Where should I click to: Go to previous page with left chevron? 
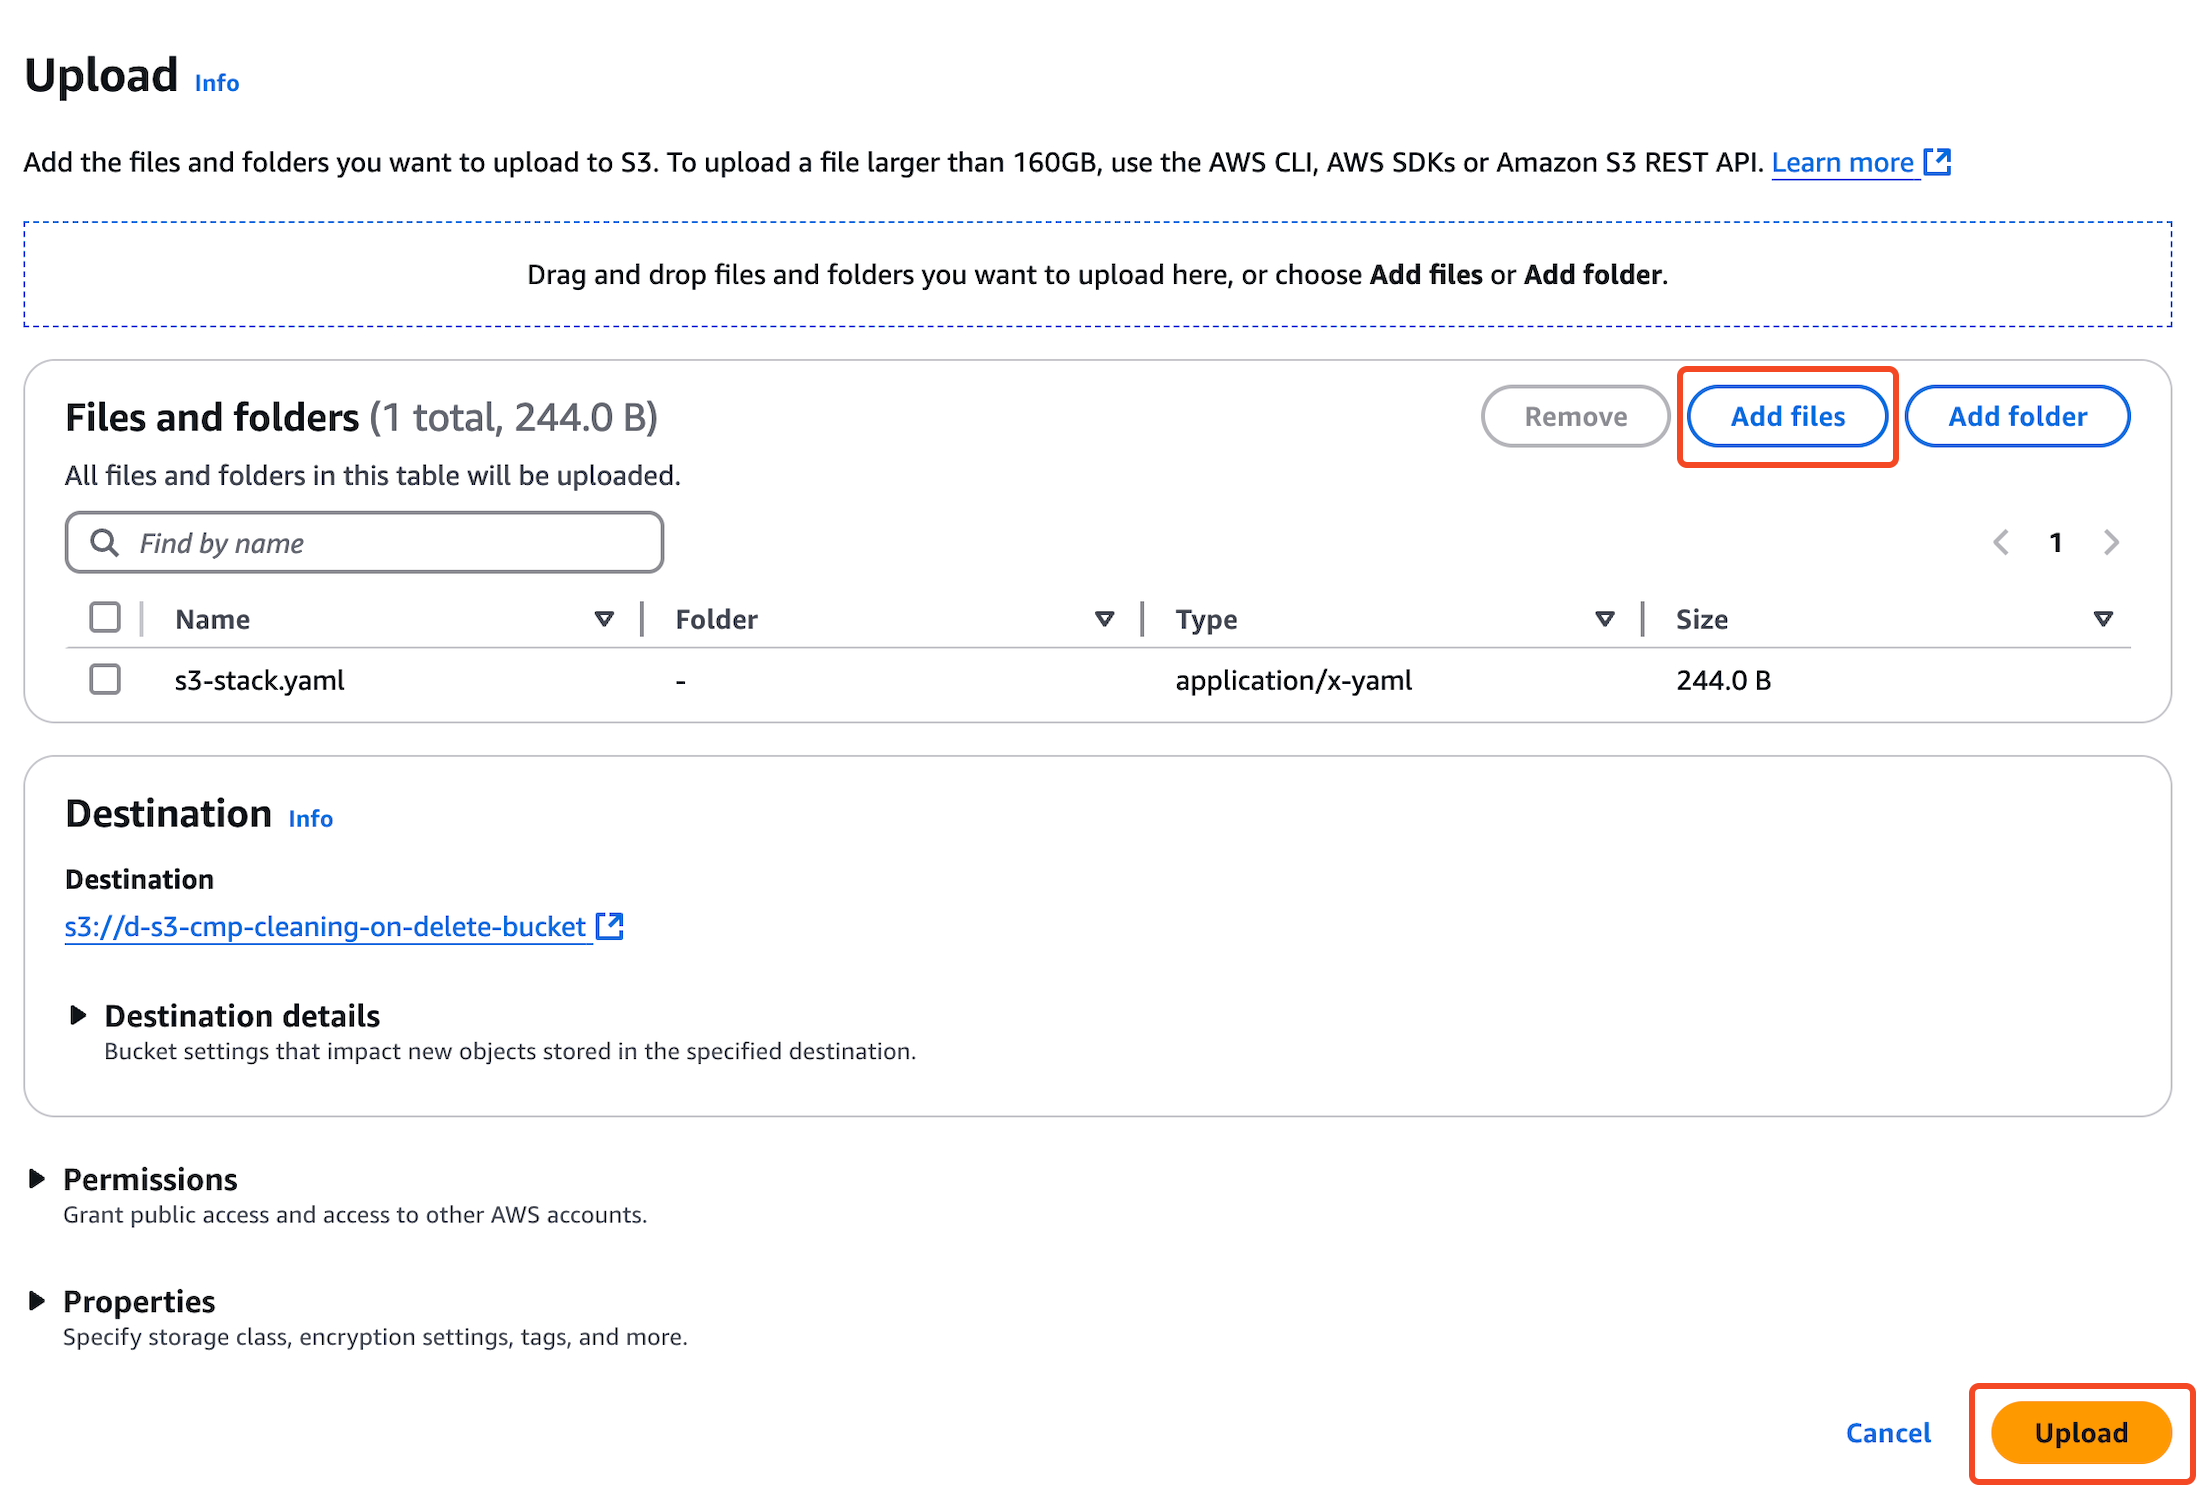(2001, 543)
